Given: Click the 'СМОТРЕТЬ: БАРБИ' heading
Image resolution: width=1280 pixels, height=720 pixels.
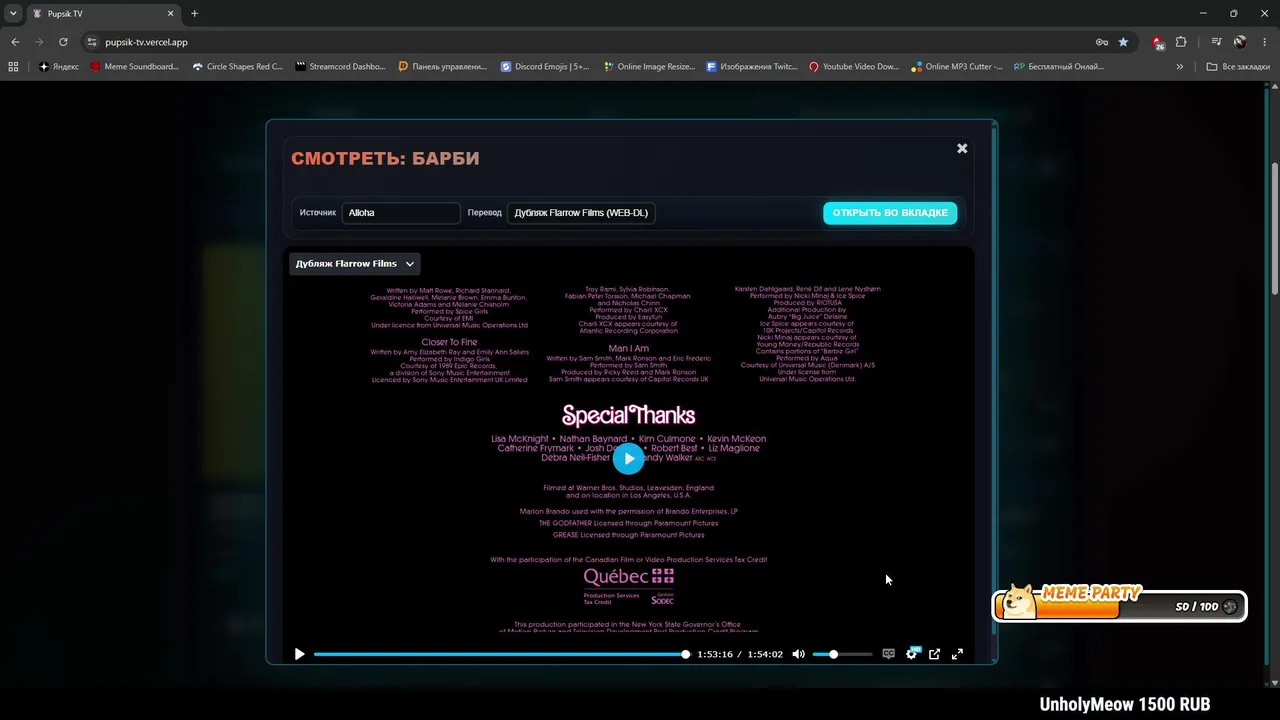Looking at the screenshot, I should (385, 158).
